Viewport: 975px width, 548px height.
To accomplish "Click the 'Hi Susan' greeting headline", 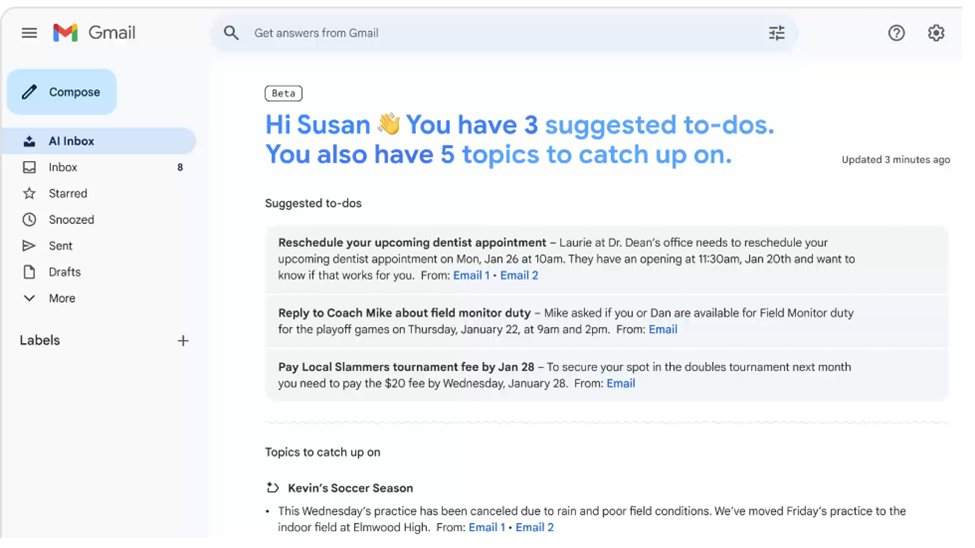I will [318, 125].
